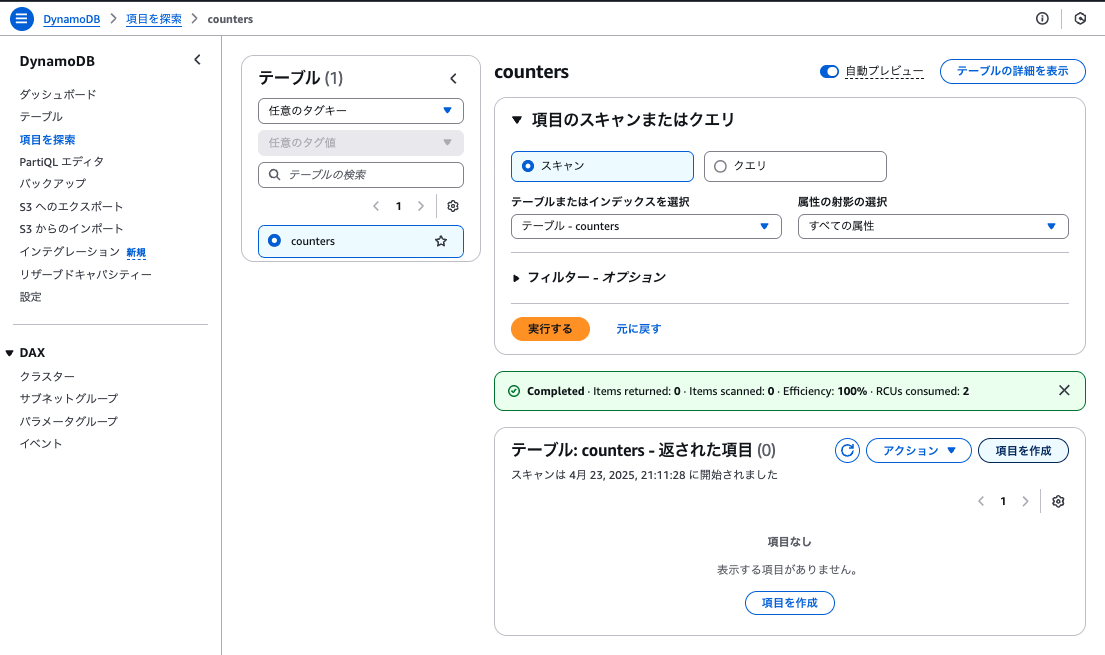The height and width of the screenshot is (655, 1105).
Task: Click search magnifier in テーブルの検索 field
Action: click(x=275, y=175)
